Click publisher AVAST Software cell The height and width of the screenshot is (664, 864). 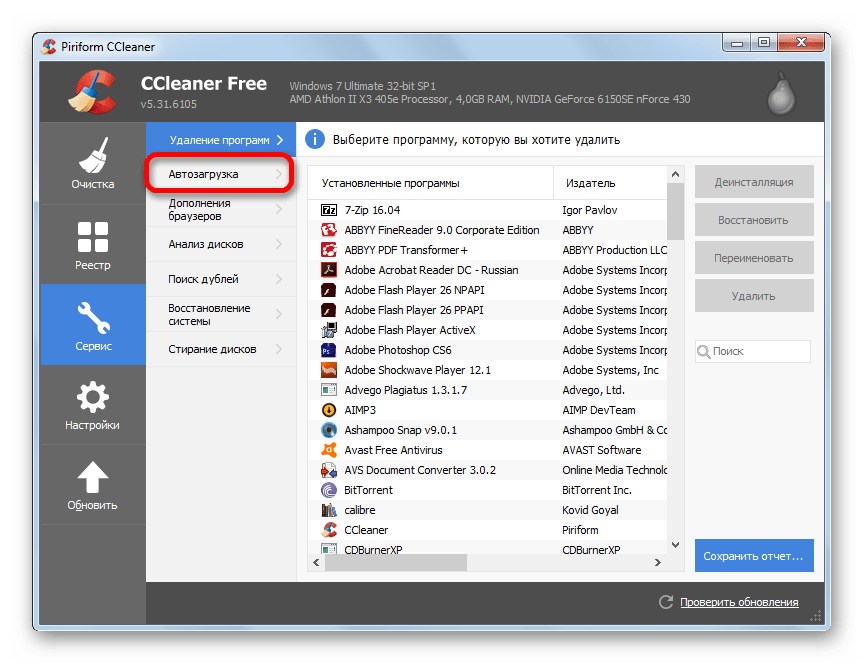(602, 450)
